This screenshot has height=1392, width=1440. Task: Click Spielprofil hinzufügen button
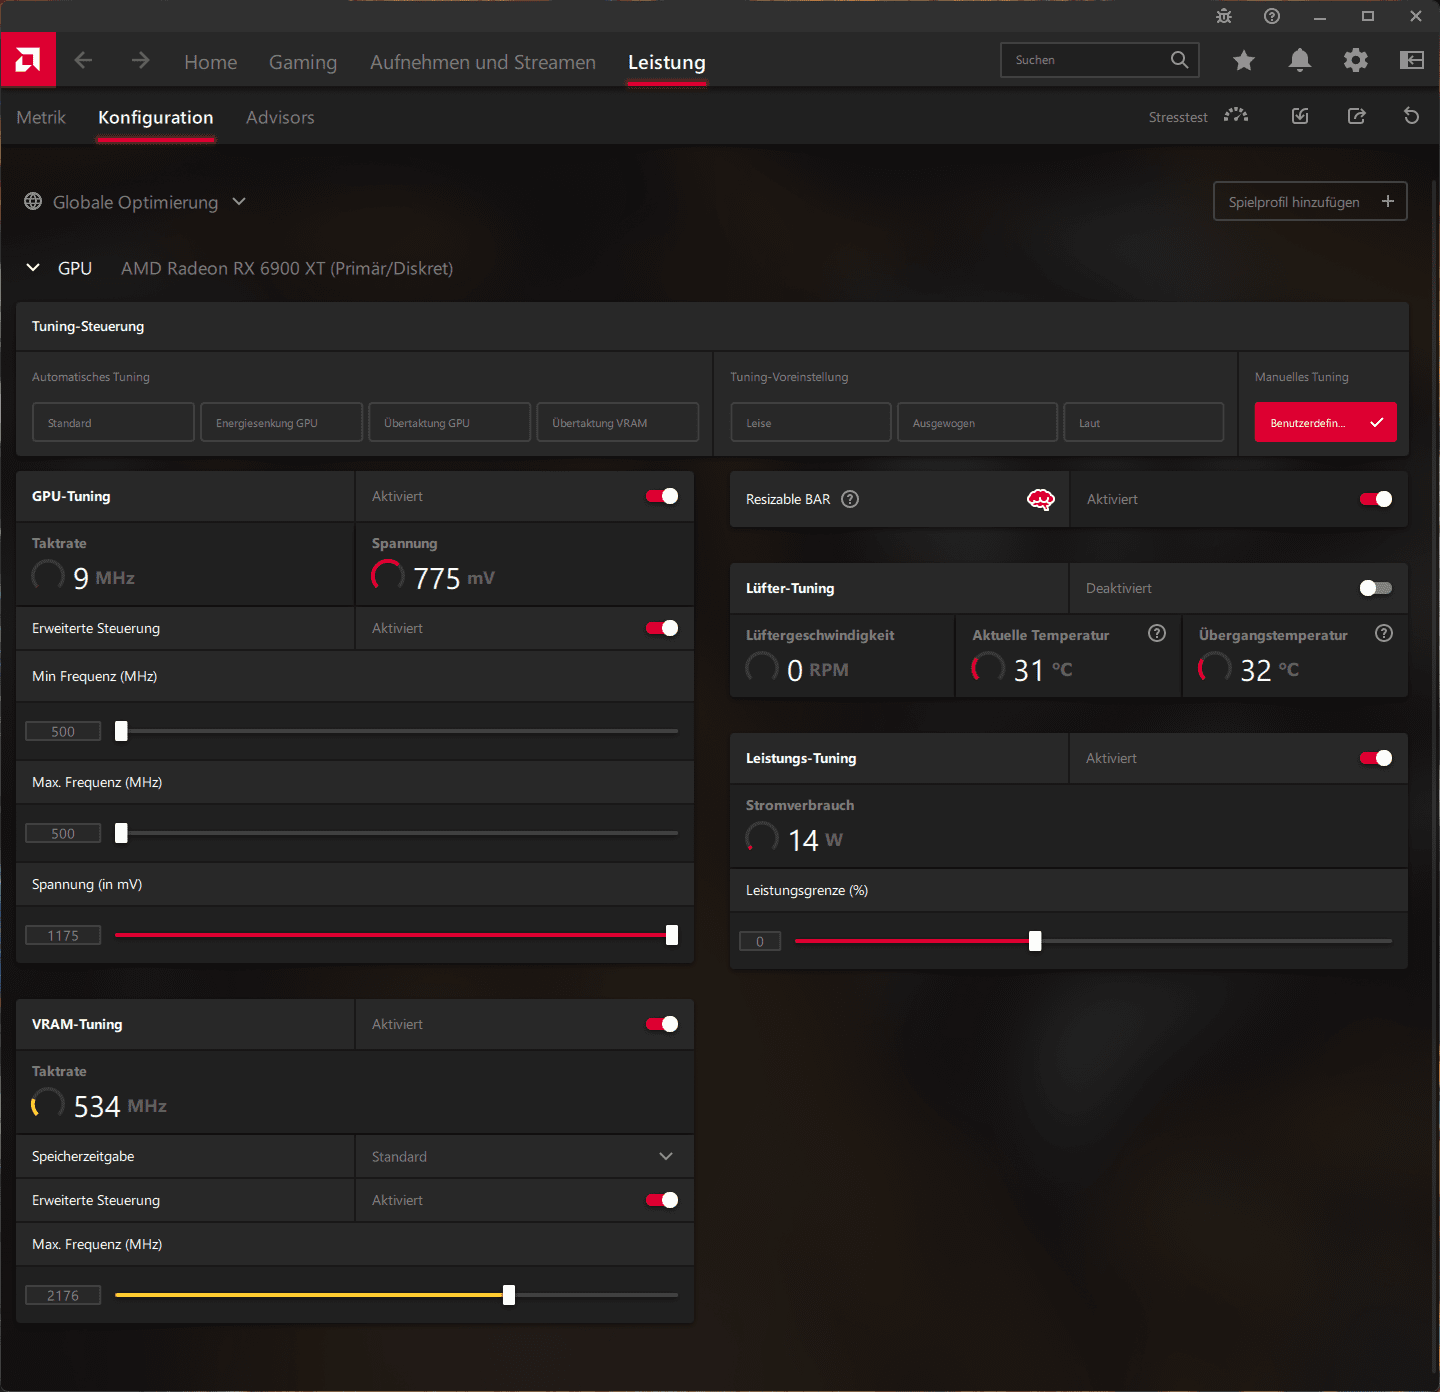click(1310, 201)
